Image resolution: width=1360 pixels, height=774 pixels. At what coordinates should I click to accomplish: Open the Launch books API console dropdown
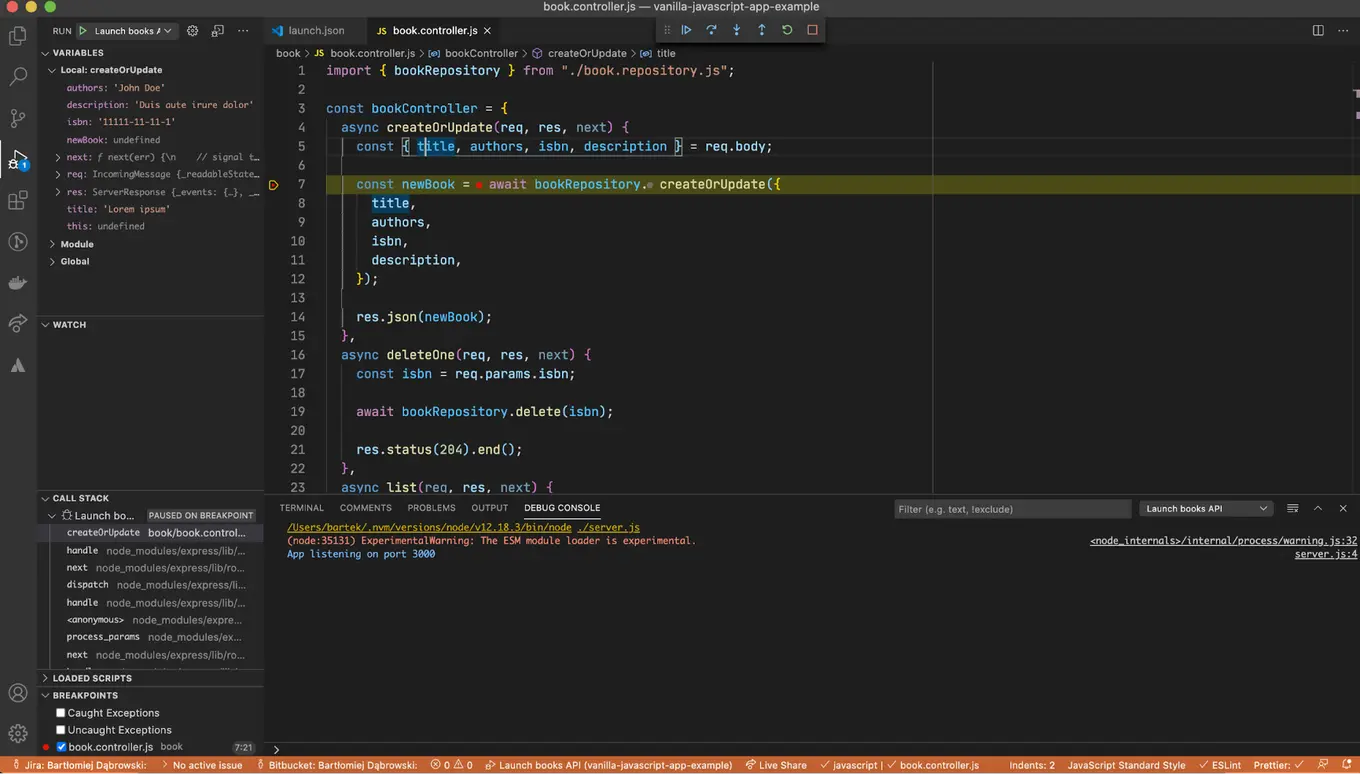point(1205,508)
